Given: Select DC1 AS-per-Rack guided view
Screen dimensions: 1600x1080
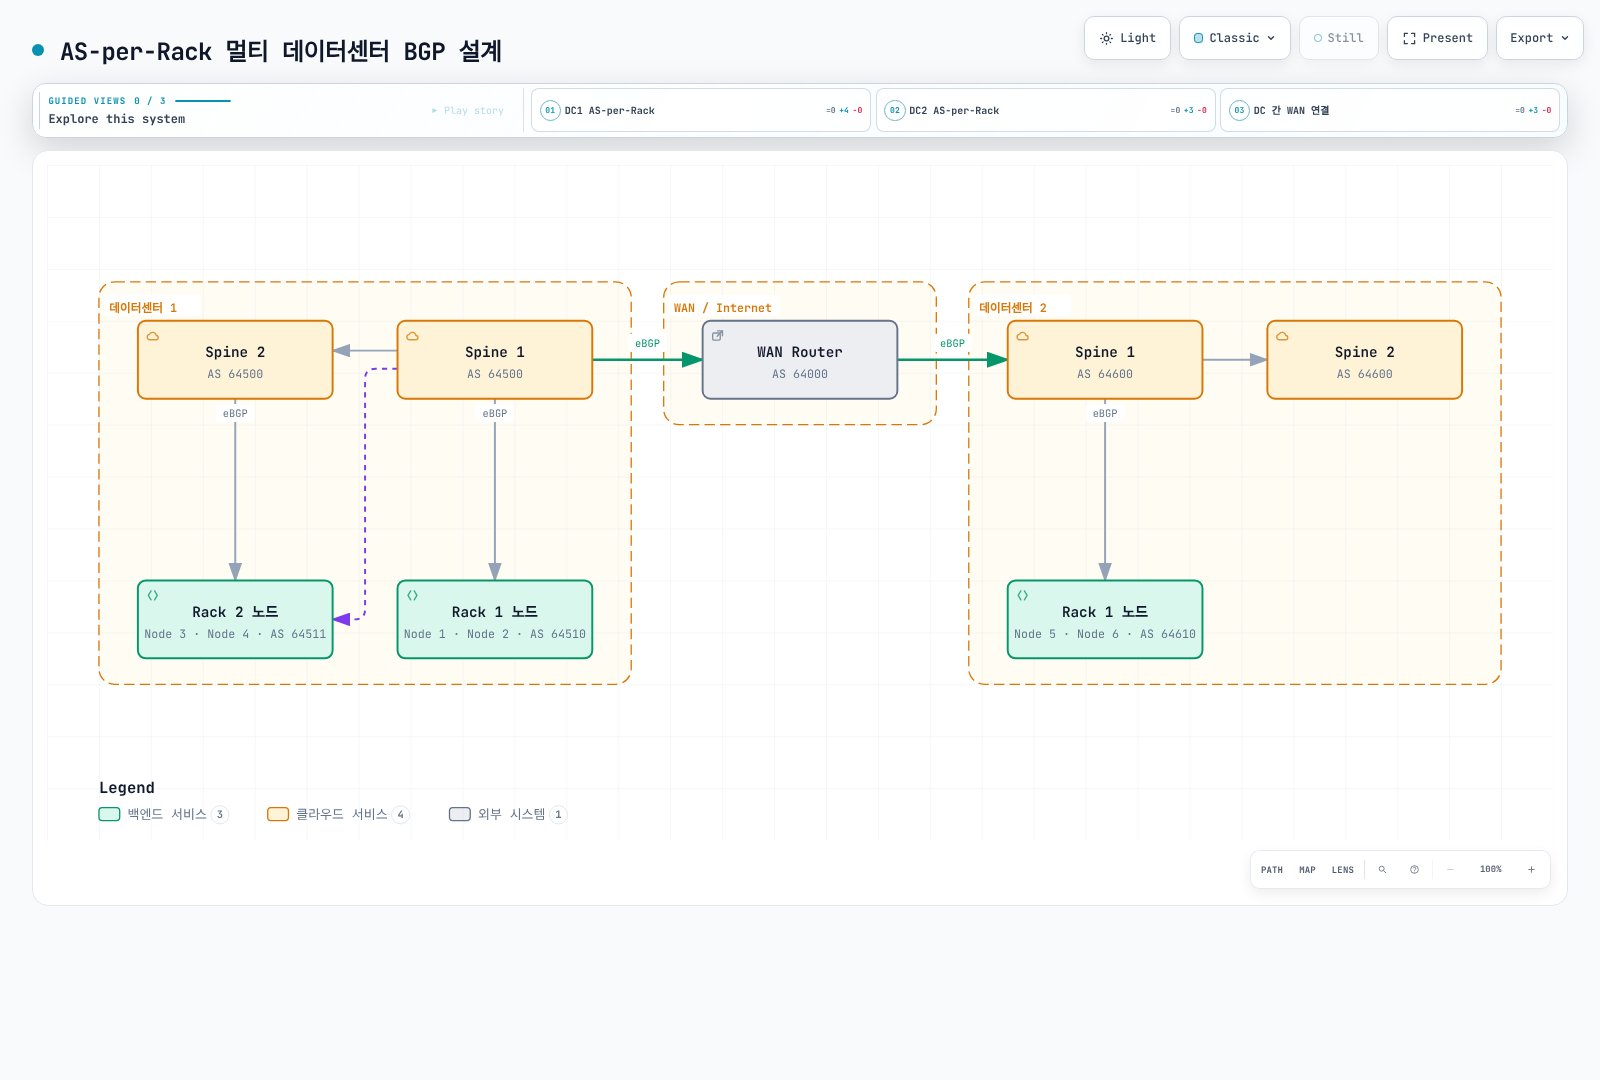Looking at the screenshot, I should [701, 110].
